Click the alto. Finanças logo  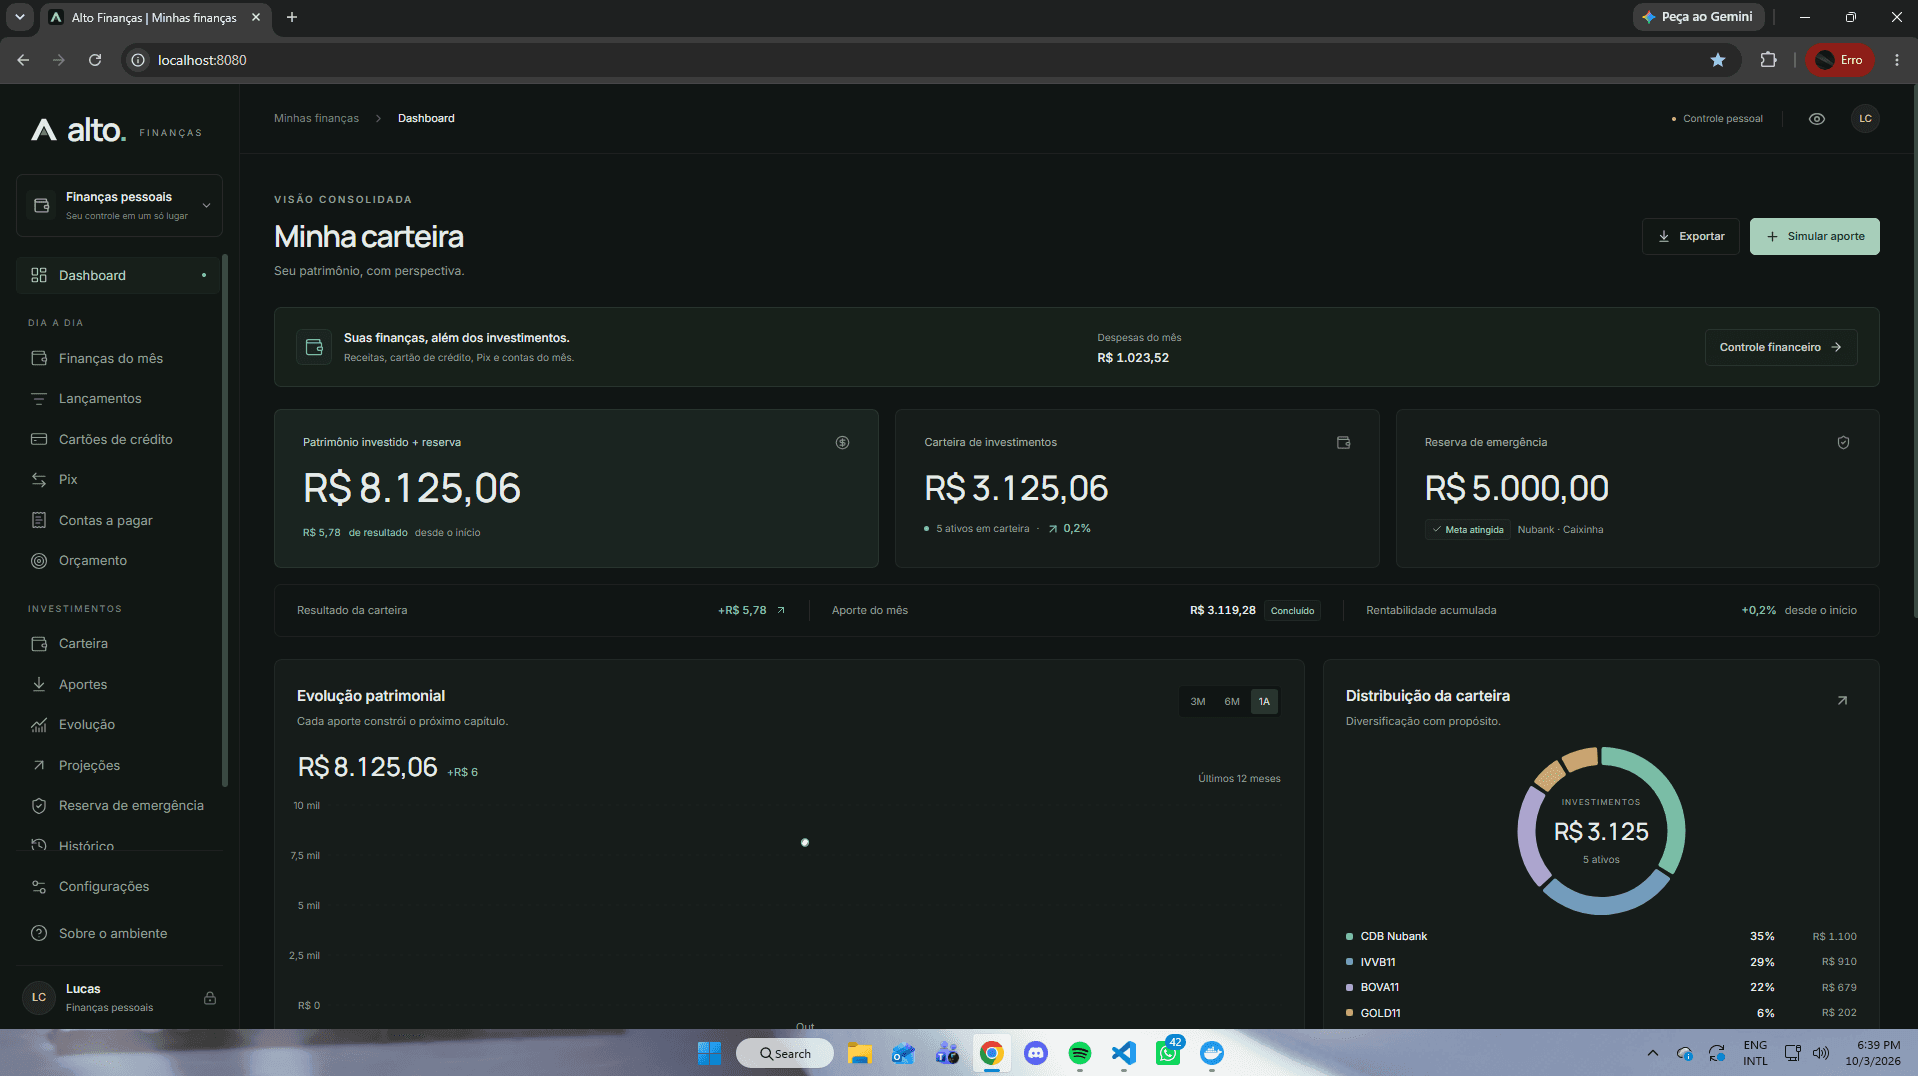coord(116,130)
